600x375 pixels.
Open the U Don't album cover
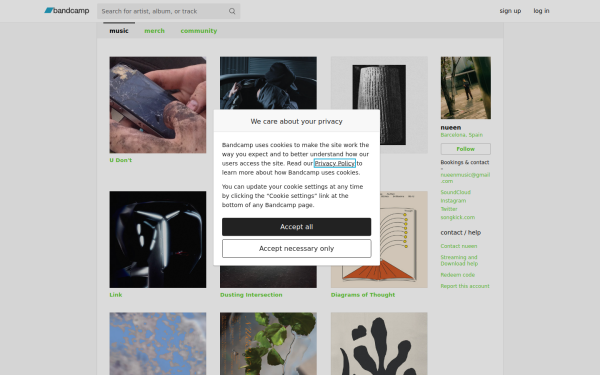[x=158, y=105]
